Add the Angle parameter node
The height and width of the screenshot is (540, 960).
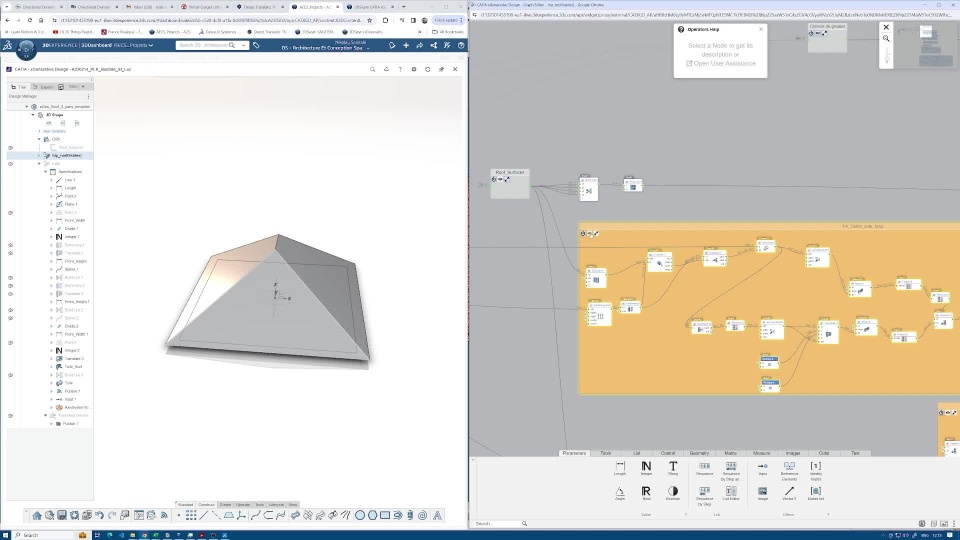pos(620,493)
